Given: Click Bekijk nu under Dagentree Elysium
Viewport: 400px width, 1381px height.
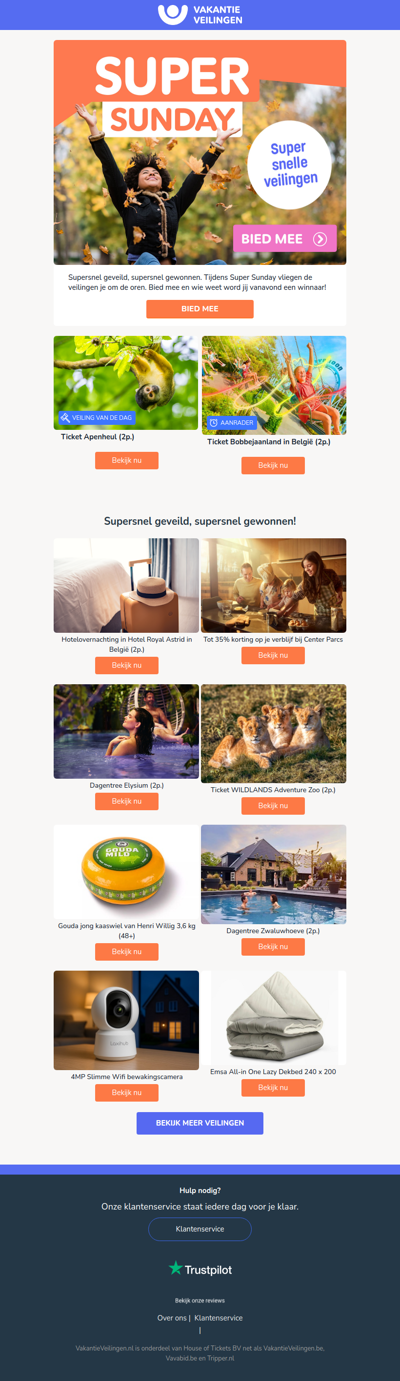Looking at the screenshot, I should tap(127, 801).
